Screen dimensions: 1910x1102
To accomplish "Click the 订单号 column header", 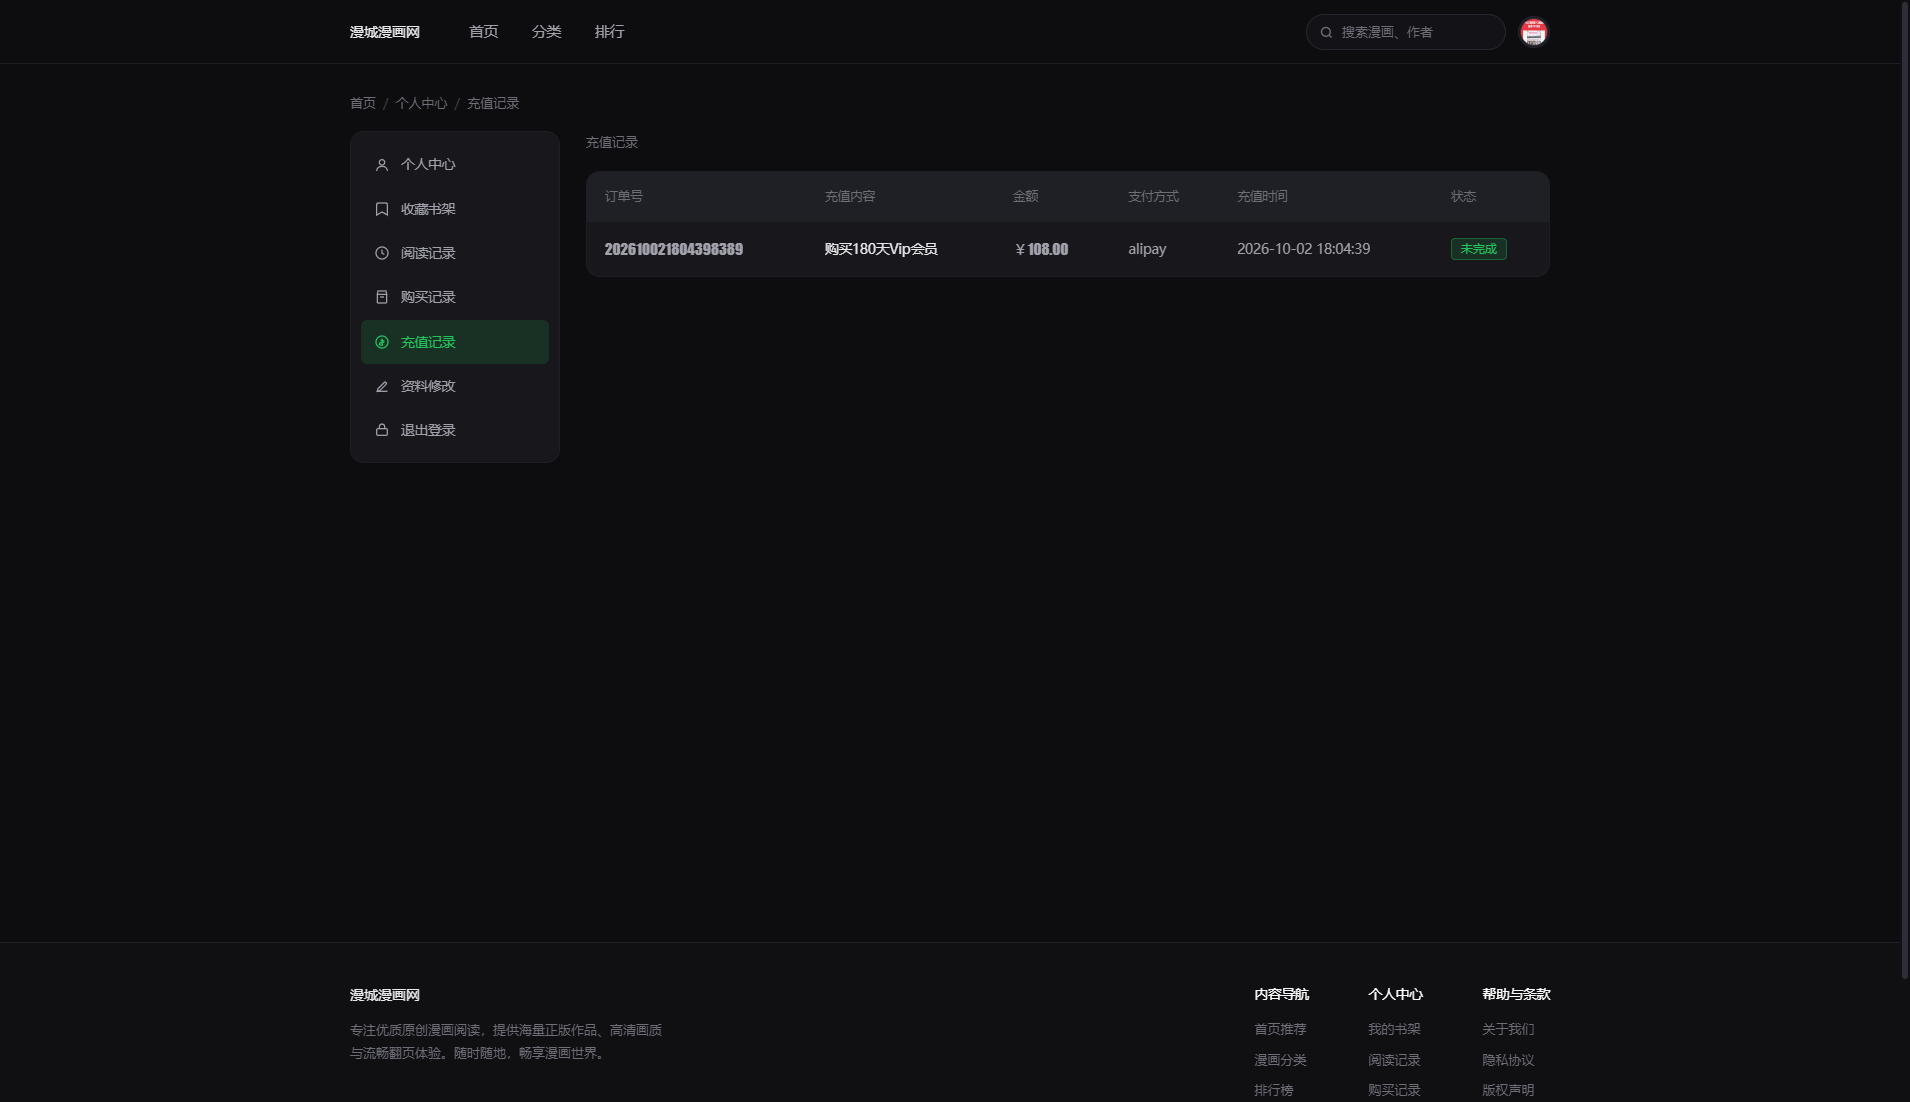I will tap(624, 196).
